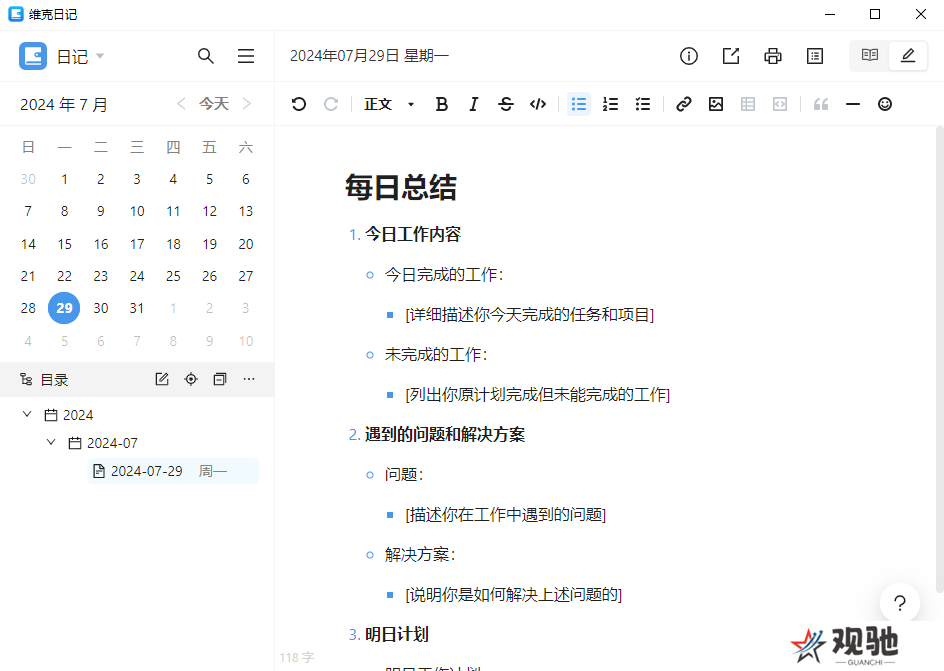Redo the last edit

pos(331,104)
